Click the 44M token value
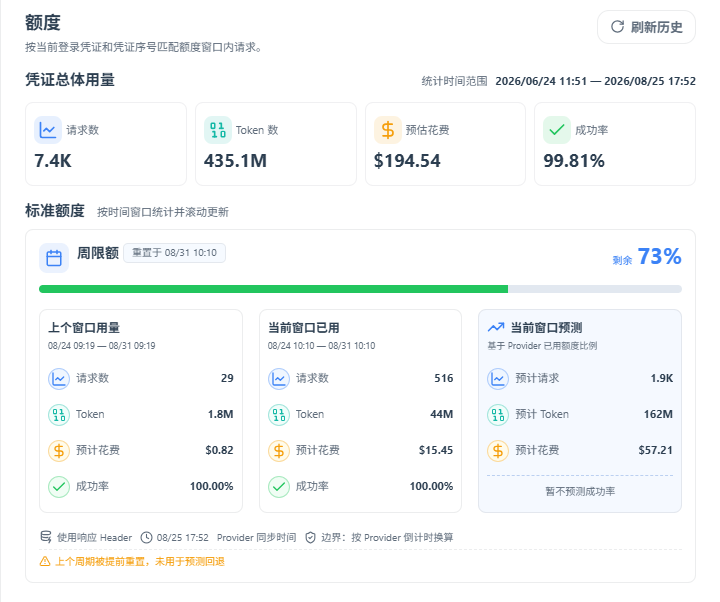Image resolution: width=720 pixels, height=602 pixels. 442,414
